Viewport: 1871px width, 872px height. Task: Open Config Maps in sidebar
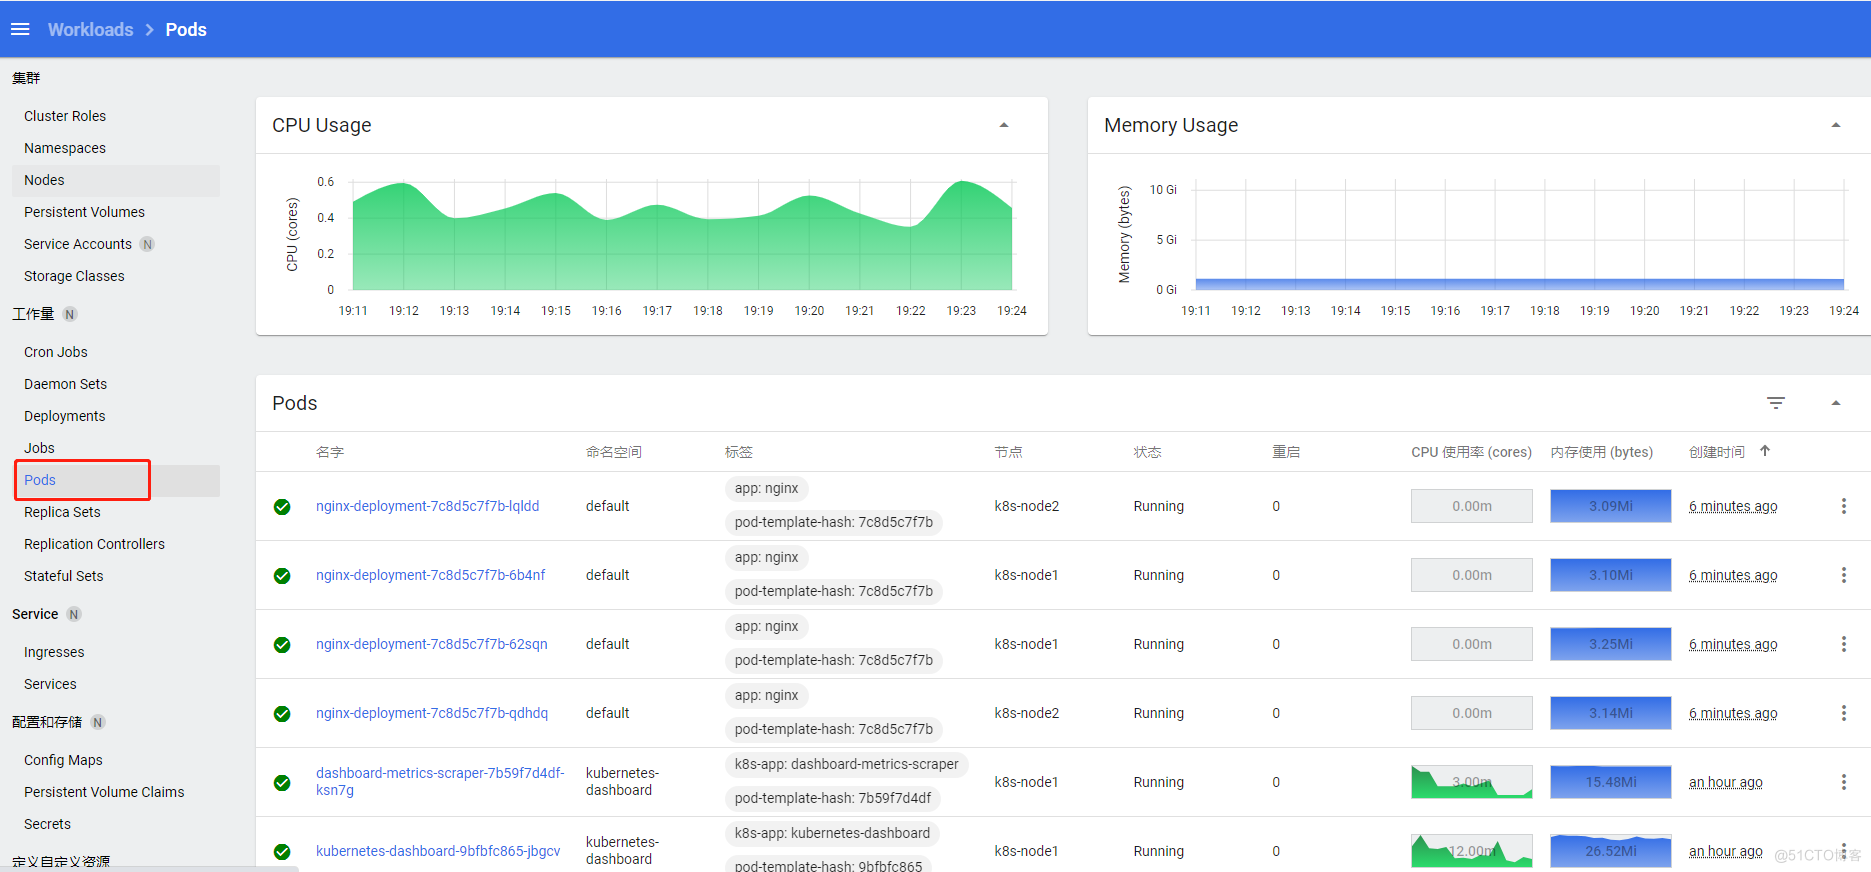[63, 760]
